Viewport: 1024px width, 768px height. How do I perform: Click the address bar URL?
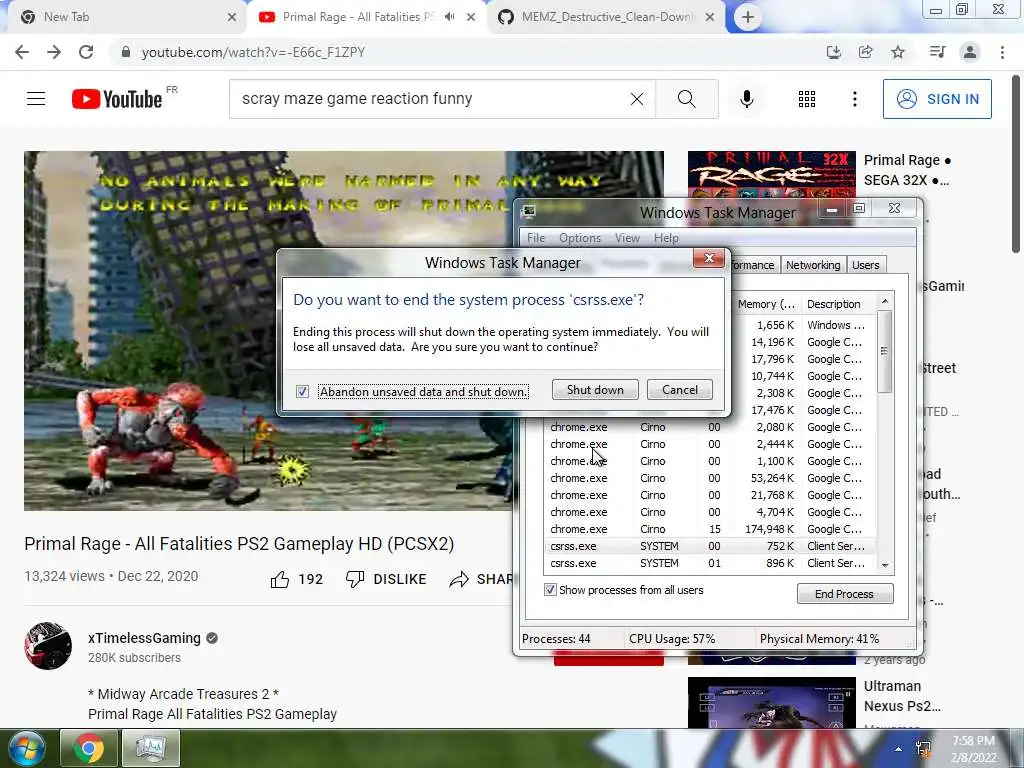pos(253,52)
